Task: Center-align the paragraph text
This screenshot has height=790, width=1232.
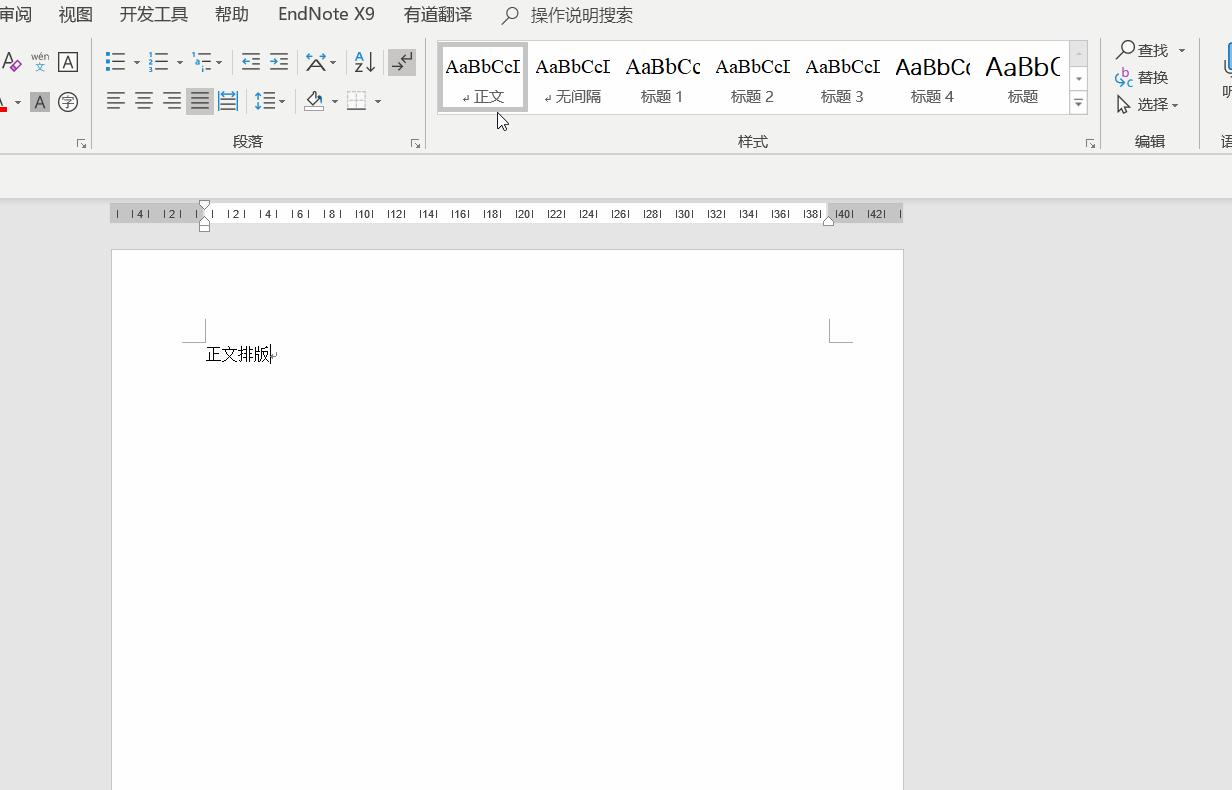Action: tap(144, 101)
